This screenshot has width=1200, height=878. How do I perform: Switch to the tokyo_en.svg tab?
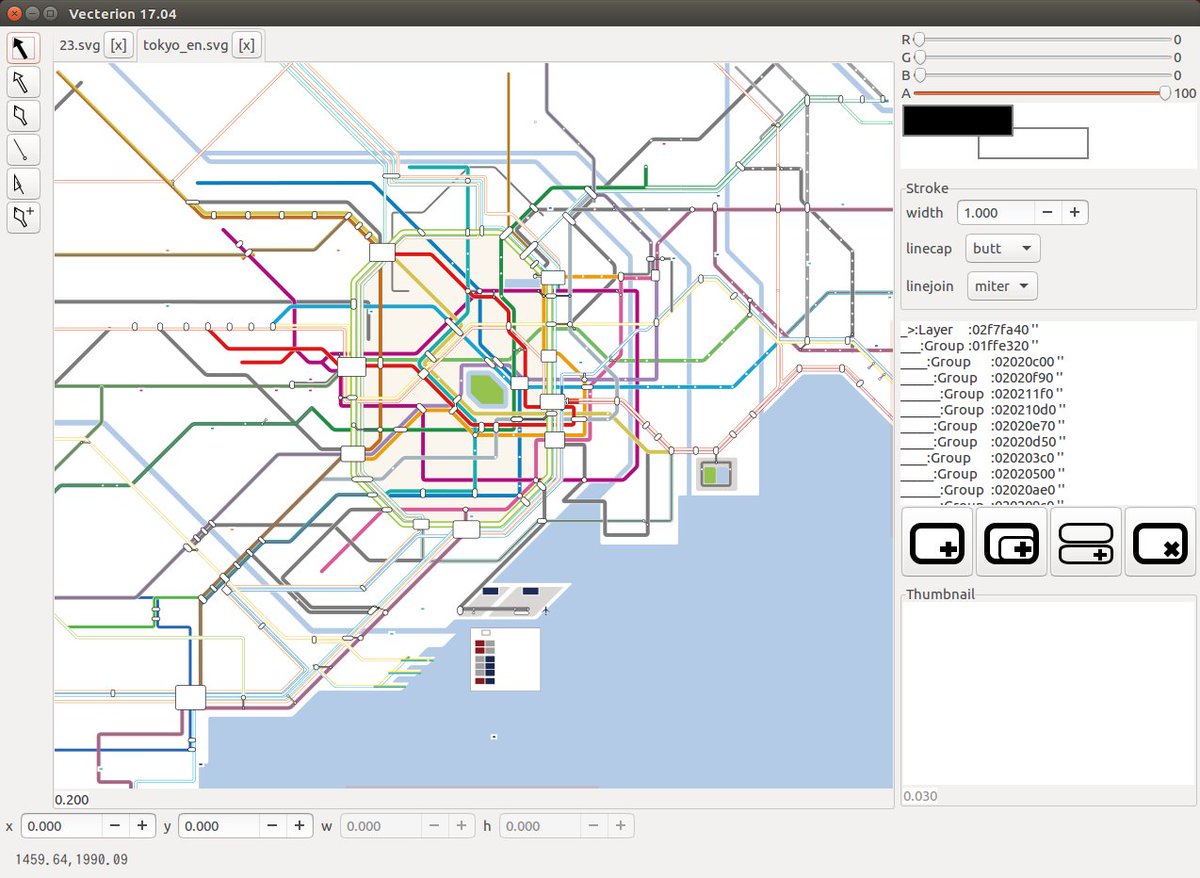pyautogui.click(x=185, y=45)
